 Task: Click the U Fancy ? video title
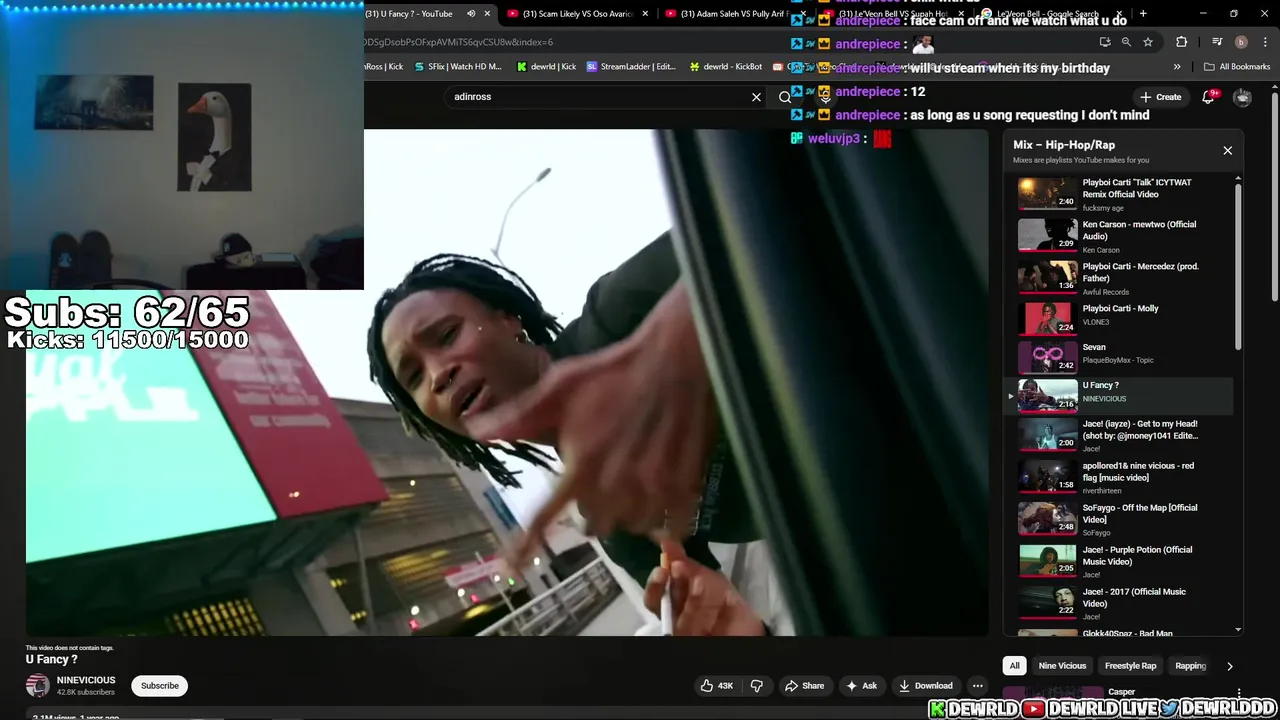[x=51, y=660]
